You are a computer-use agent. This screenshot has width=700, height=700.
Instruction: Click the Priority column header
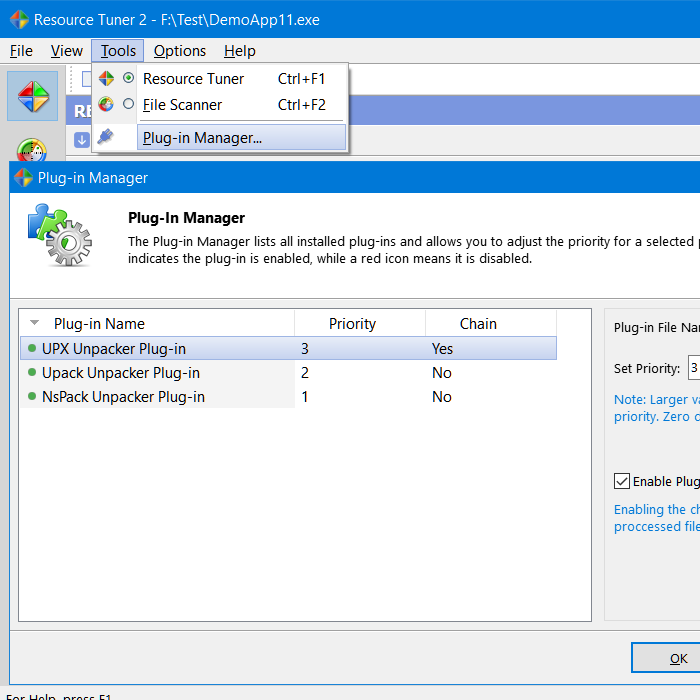(x=360, y=324)
